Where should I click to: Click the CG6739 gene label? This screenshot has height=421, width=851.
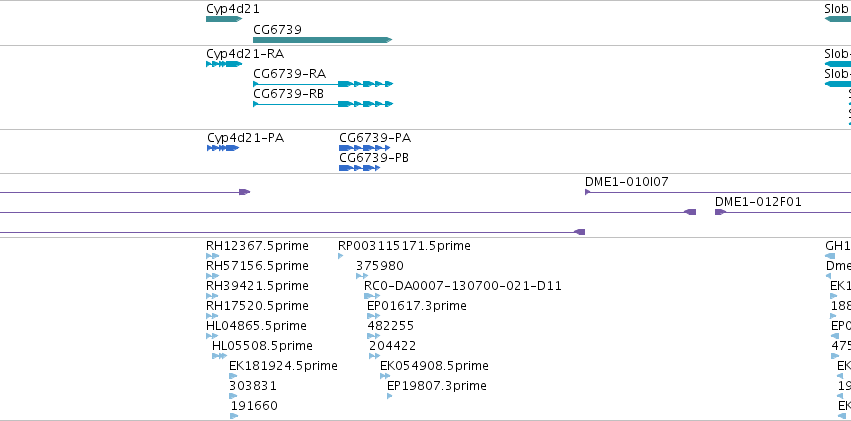pyautogui.click(x=277, y=29)
